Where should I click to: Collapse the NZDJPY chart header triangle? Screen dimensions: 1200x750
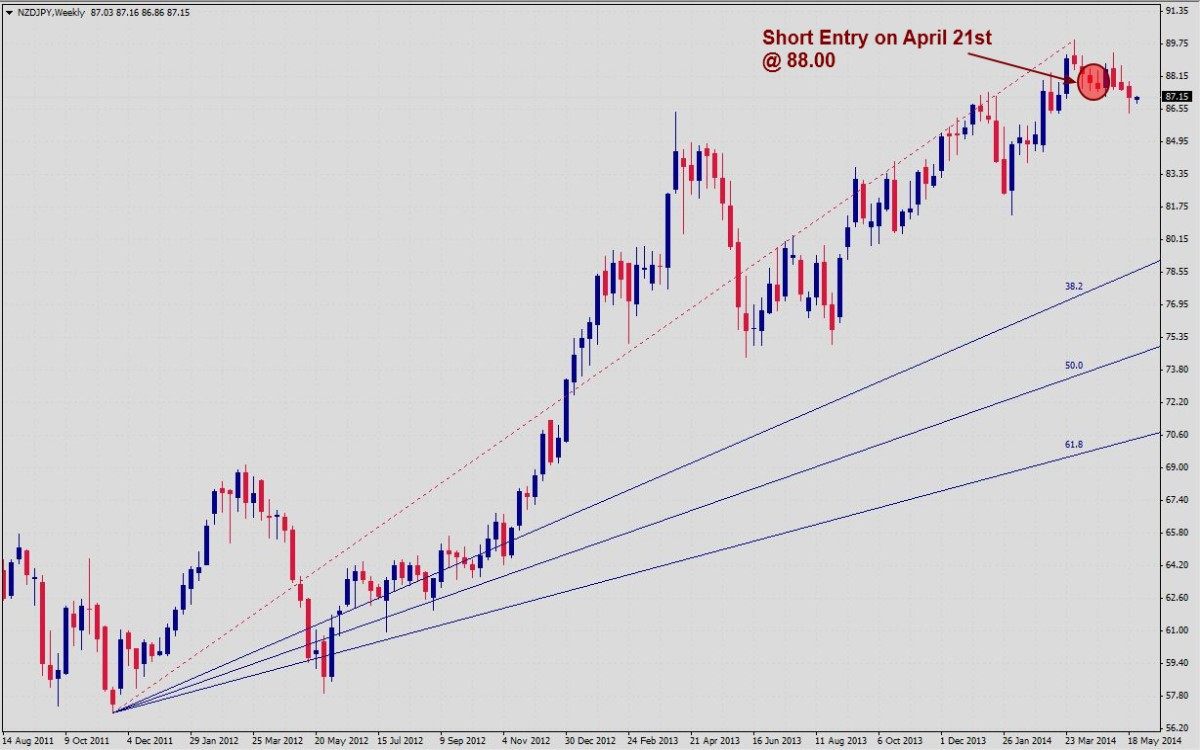pyautogui.click(x=8, y=13)
